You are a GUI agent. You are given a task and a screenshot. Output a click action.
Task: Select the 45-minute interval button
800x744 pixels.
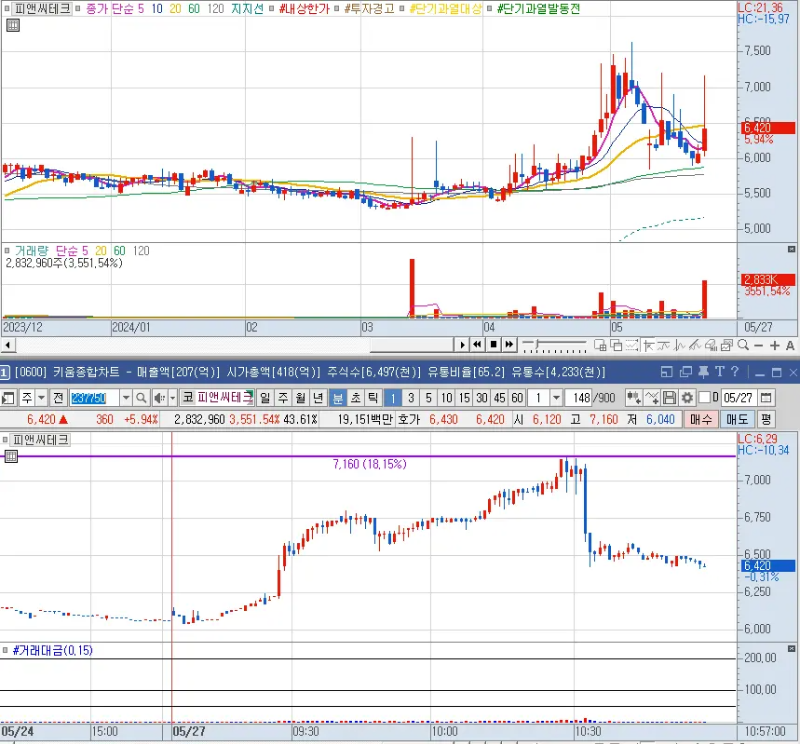pos(499,398)
